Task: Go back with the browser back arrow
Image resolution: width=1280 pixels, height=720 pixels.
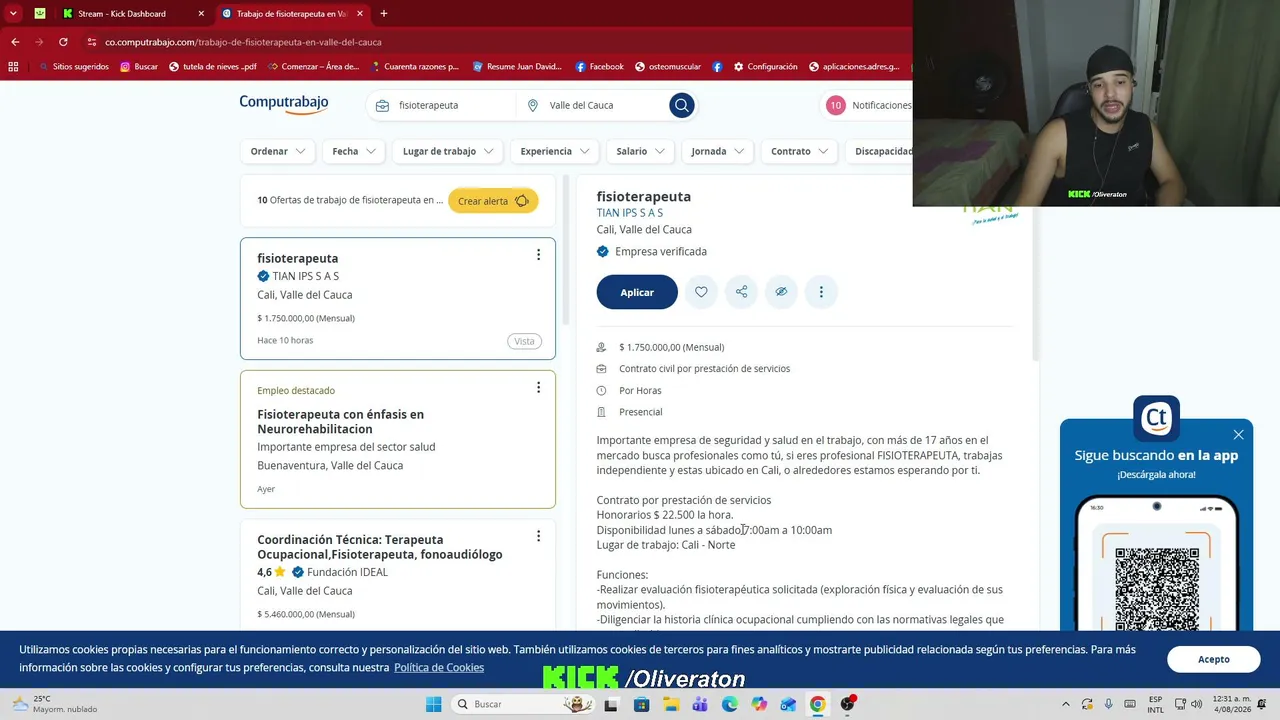Action: coord(15,42)
